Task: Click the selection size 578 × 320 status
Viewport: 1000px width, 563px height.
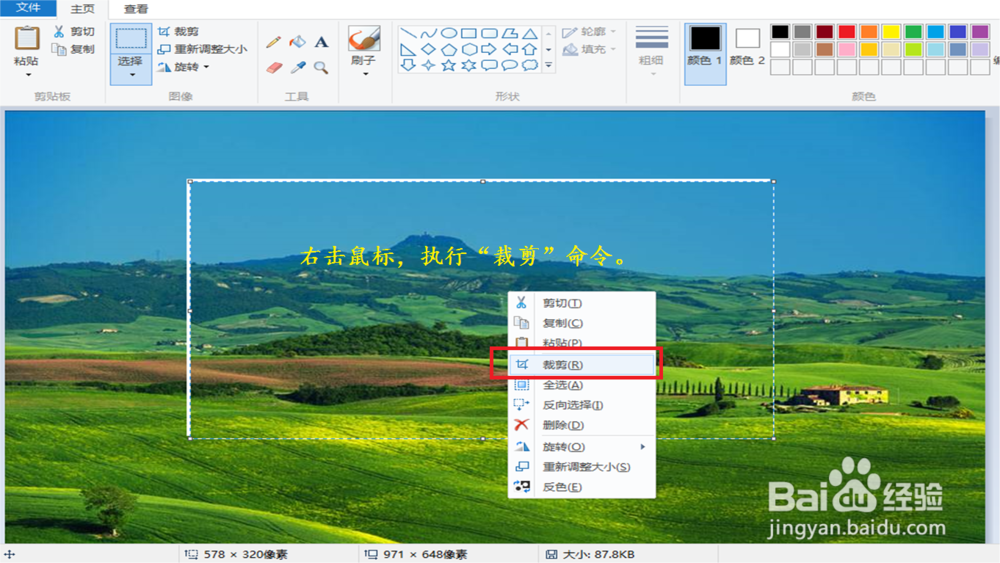Action: [236, 554]
